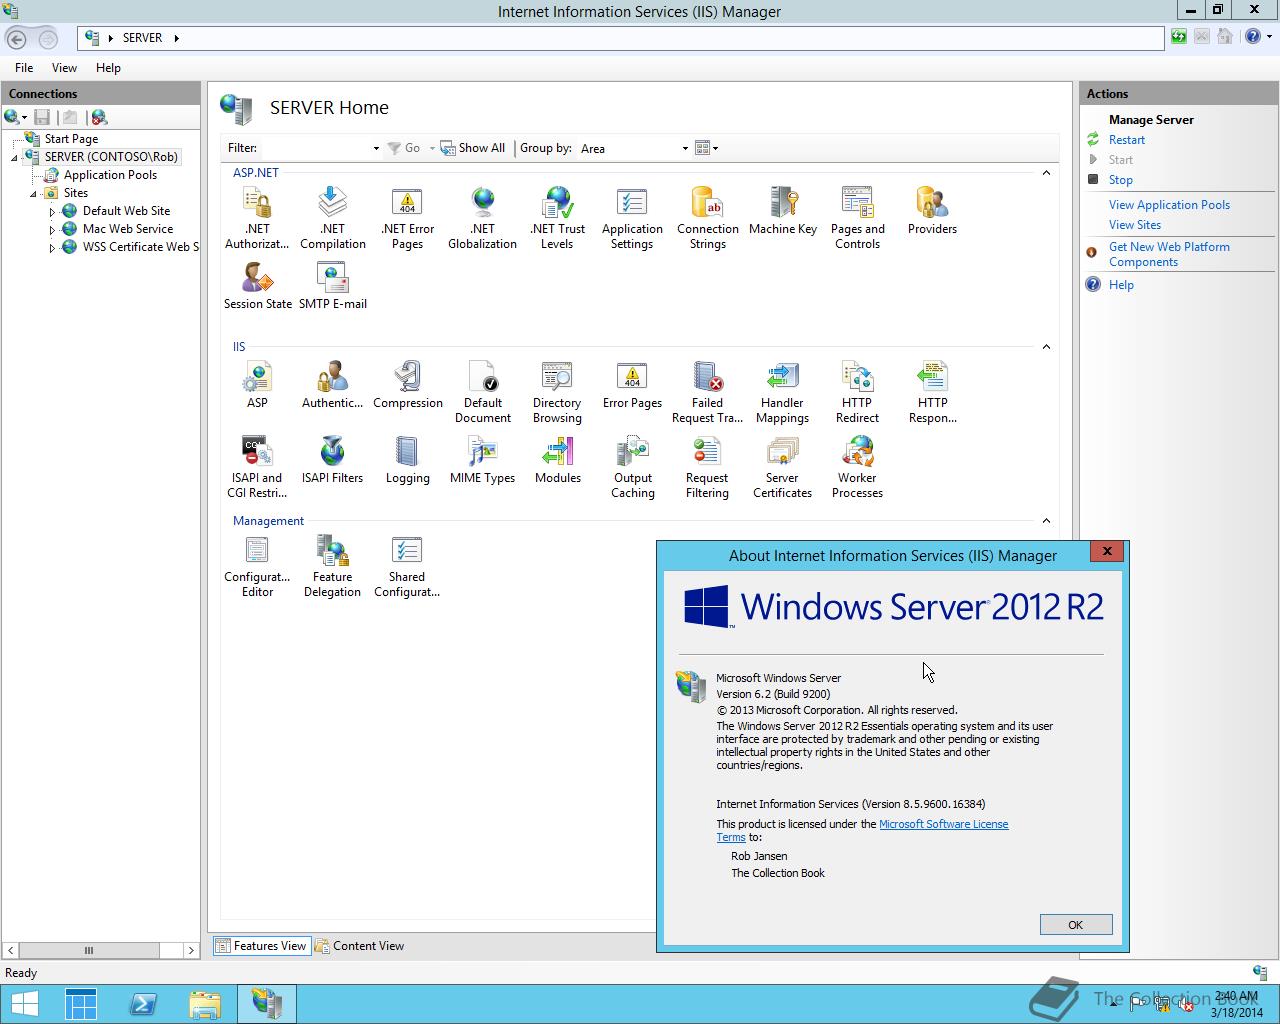Click OK in the About dialog
1280x1024 pixels.
click(1076, 925)
